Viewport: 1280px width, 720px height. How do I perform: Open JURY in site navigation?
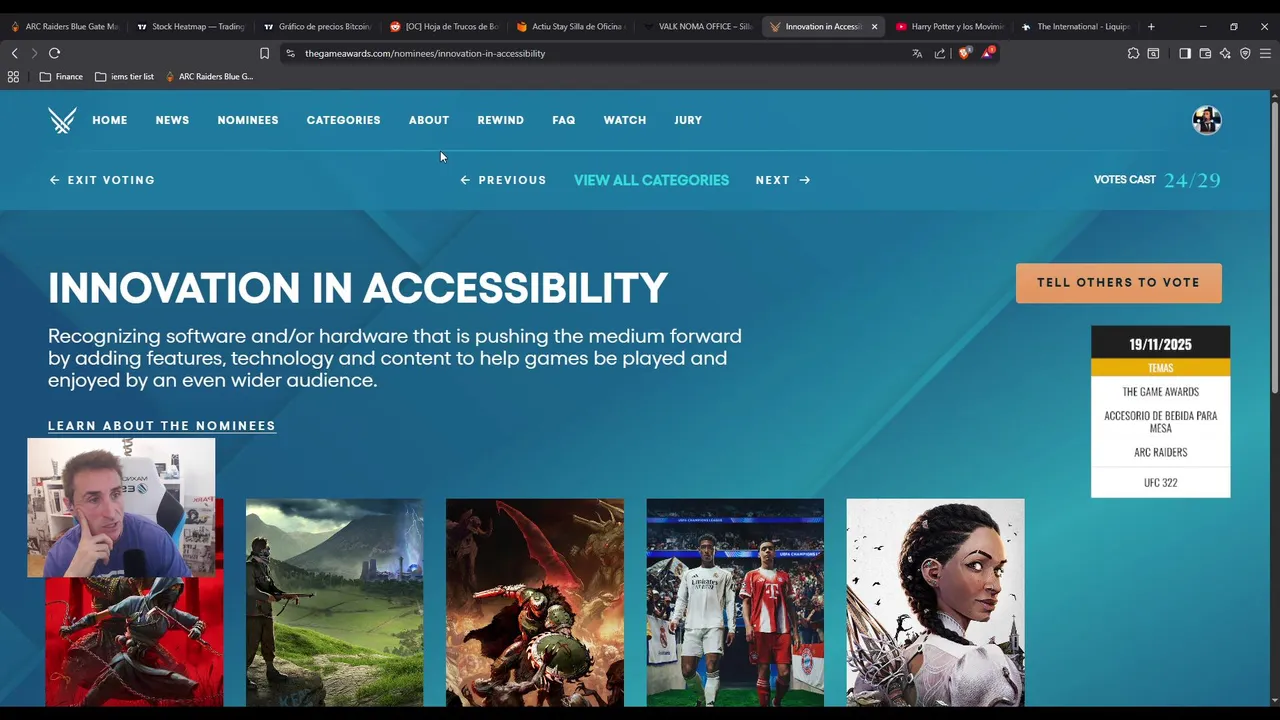click(688, 120)
